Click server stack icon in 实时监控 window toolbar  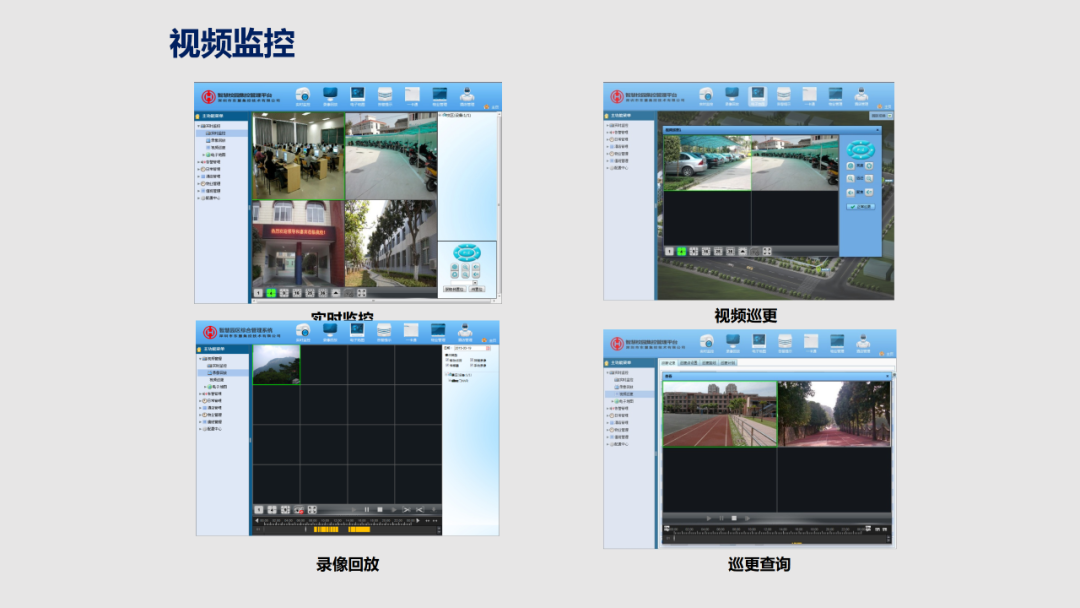385,94
